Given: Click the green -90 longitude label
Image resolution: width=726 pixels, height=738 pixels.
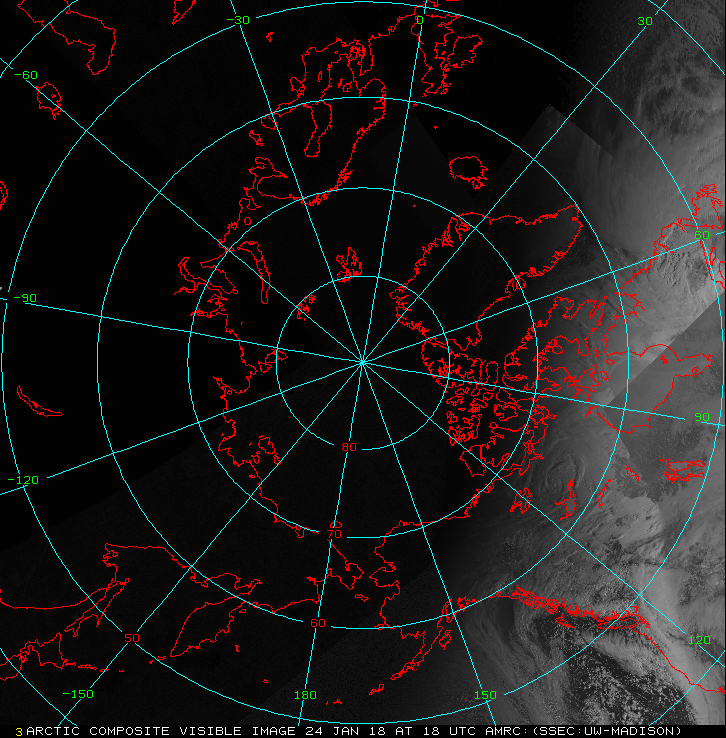Looking at the screenshot, I should [x=25, y=298].
